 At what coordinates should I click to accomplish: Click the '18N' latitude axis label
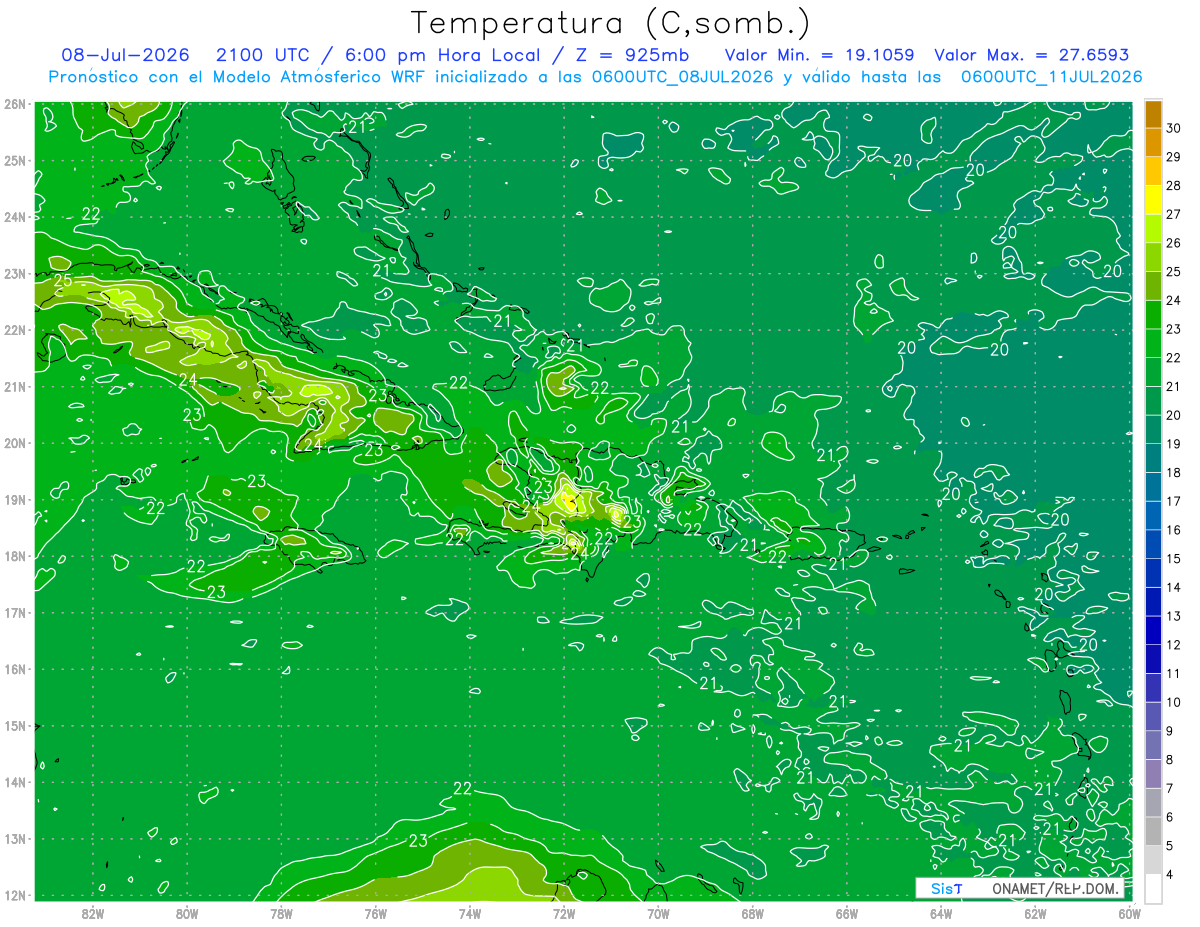point(15,556)
